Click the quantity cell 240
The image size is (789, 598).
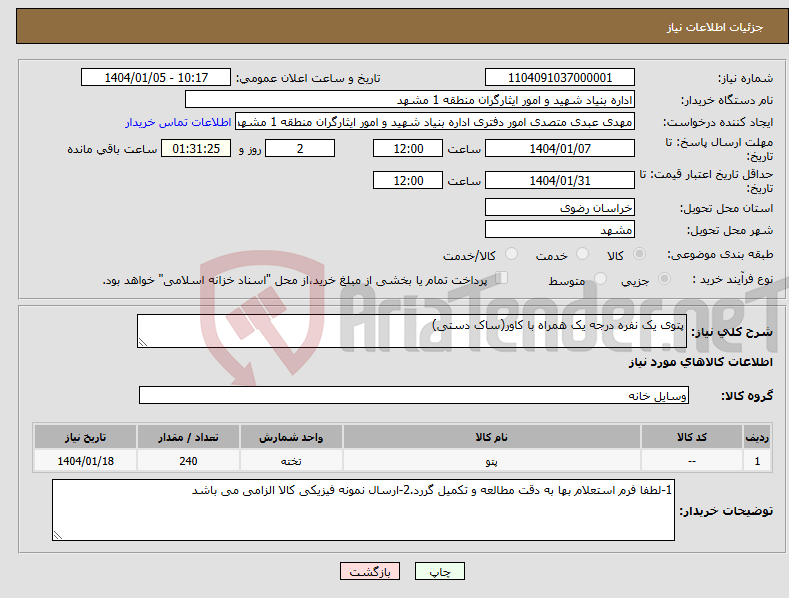(x=188, y=461)
